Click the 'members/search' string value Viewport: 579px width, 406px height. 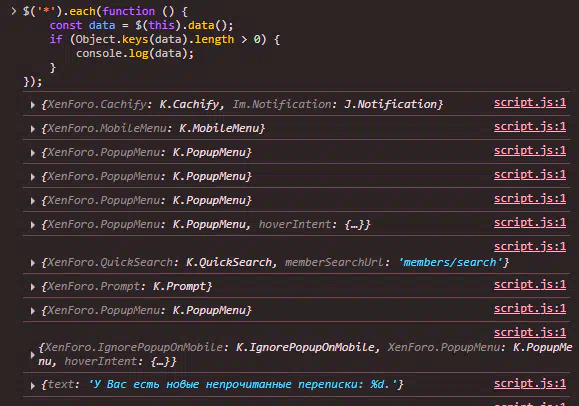tap(451, 263)
